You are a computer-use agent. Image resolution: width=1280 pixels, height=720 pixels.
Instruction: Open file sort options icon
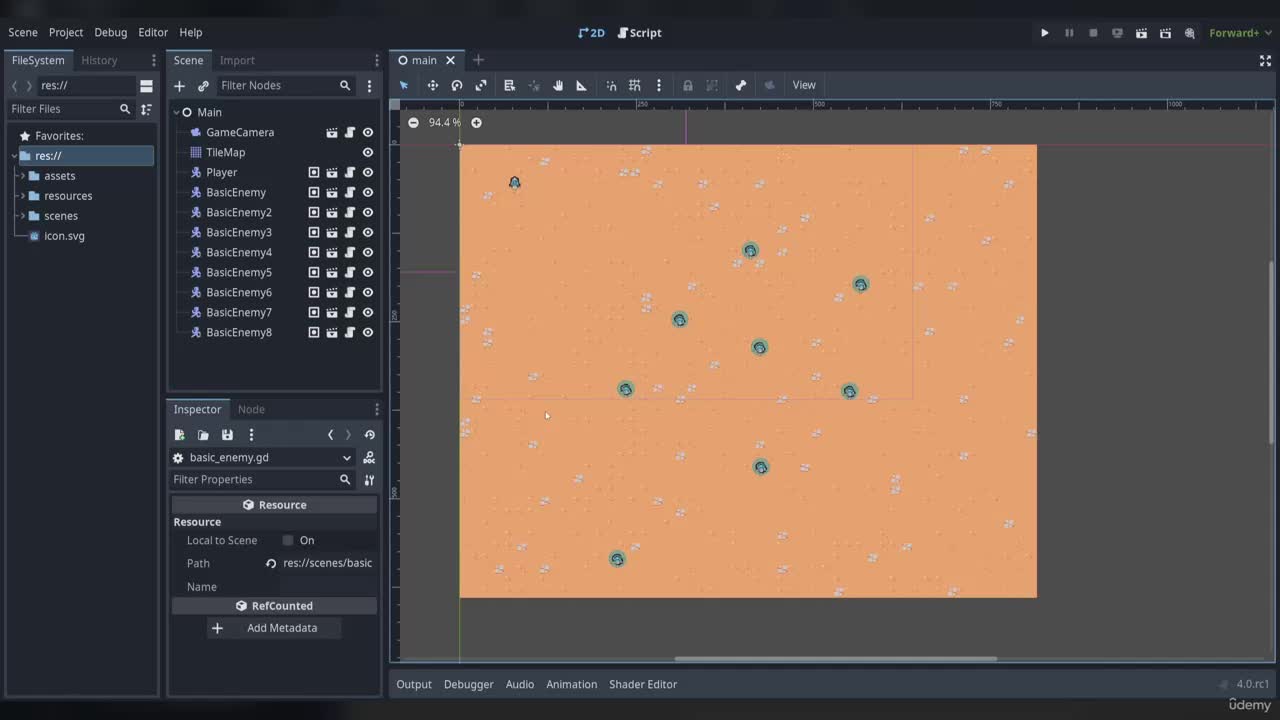coord(146,109)
